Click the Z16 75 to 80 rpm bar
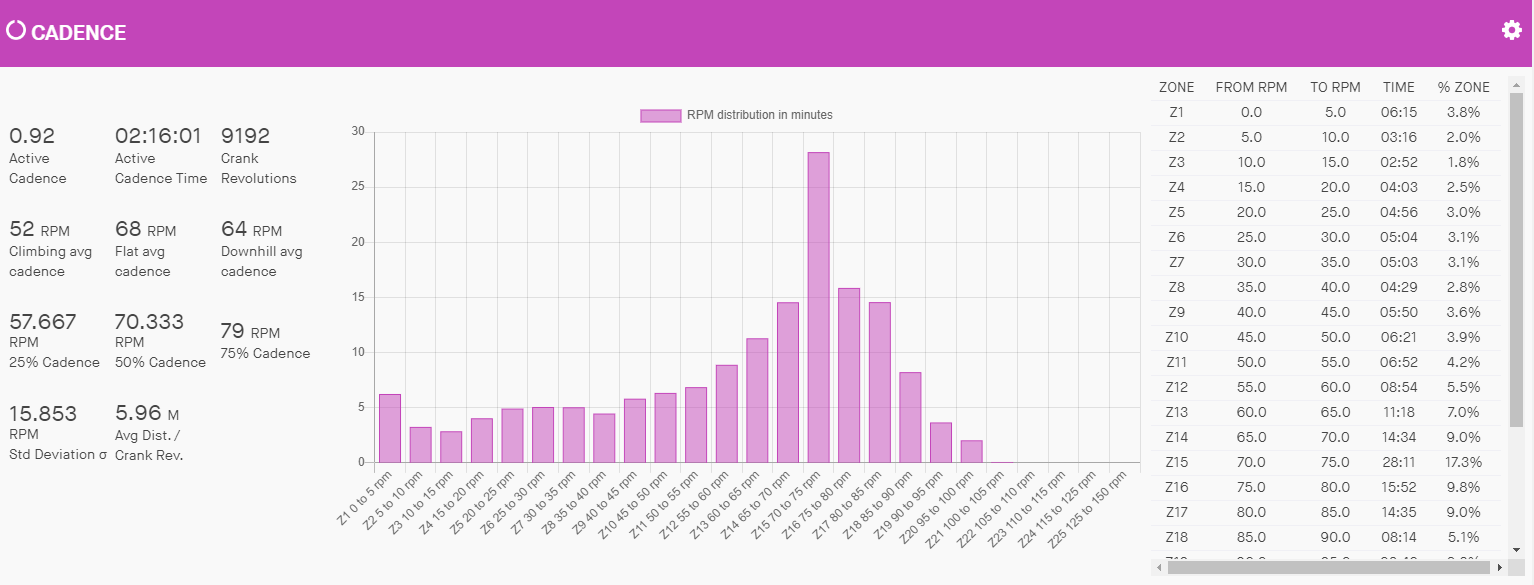The height and width of the screenshot is (585, 1534). pos(849,375)
